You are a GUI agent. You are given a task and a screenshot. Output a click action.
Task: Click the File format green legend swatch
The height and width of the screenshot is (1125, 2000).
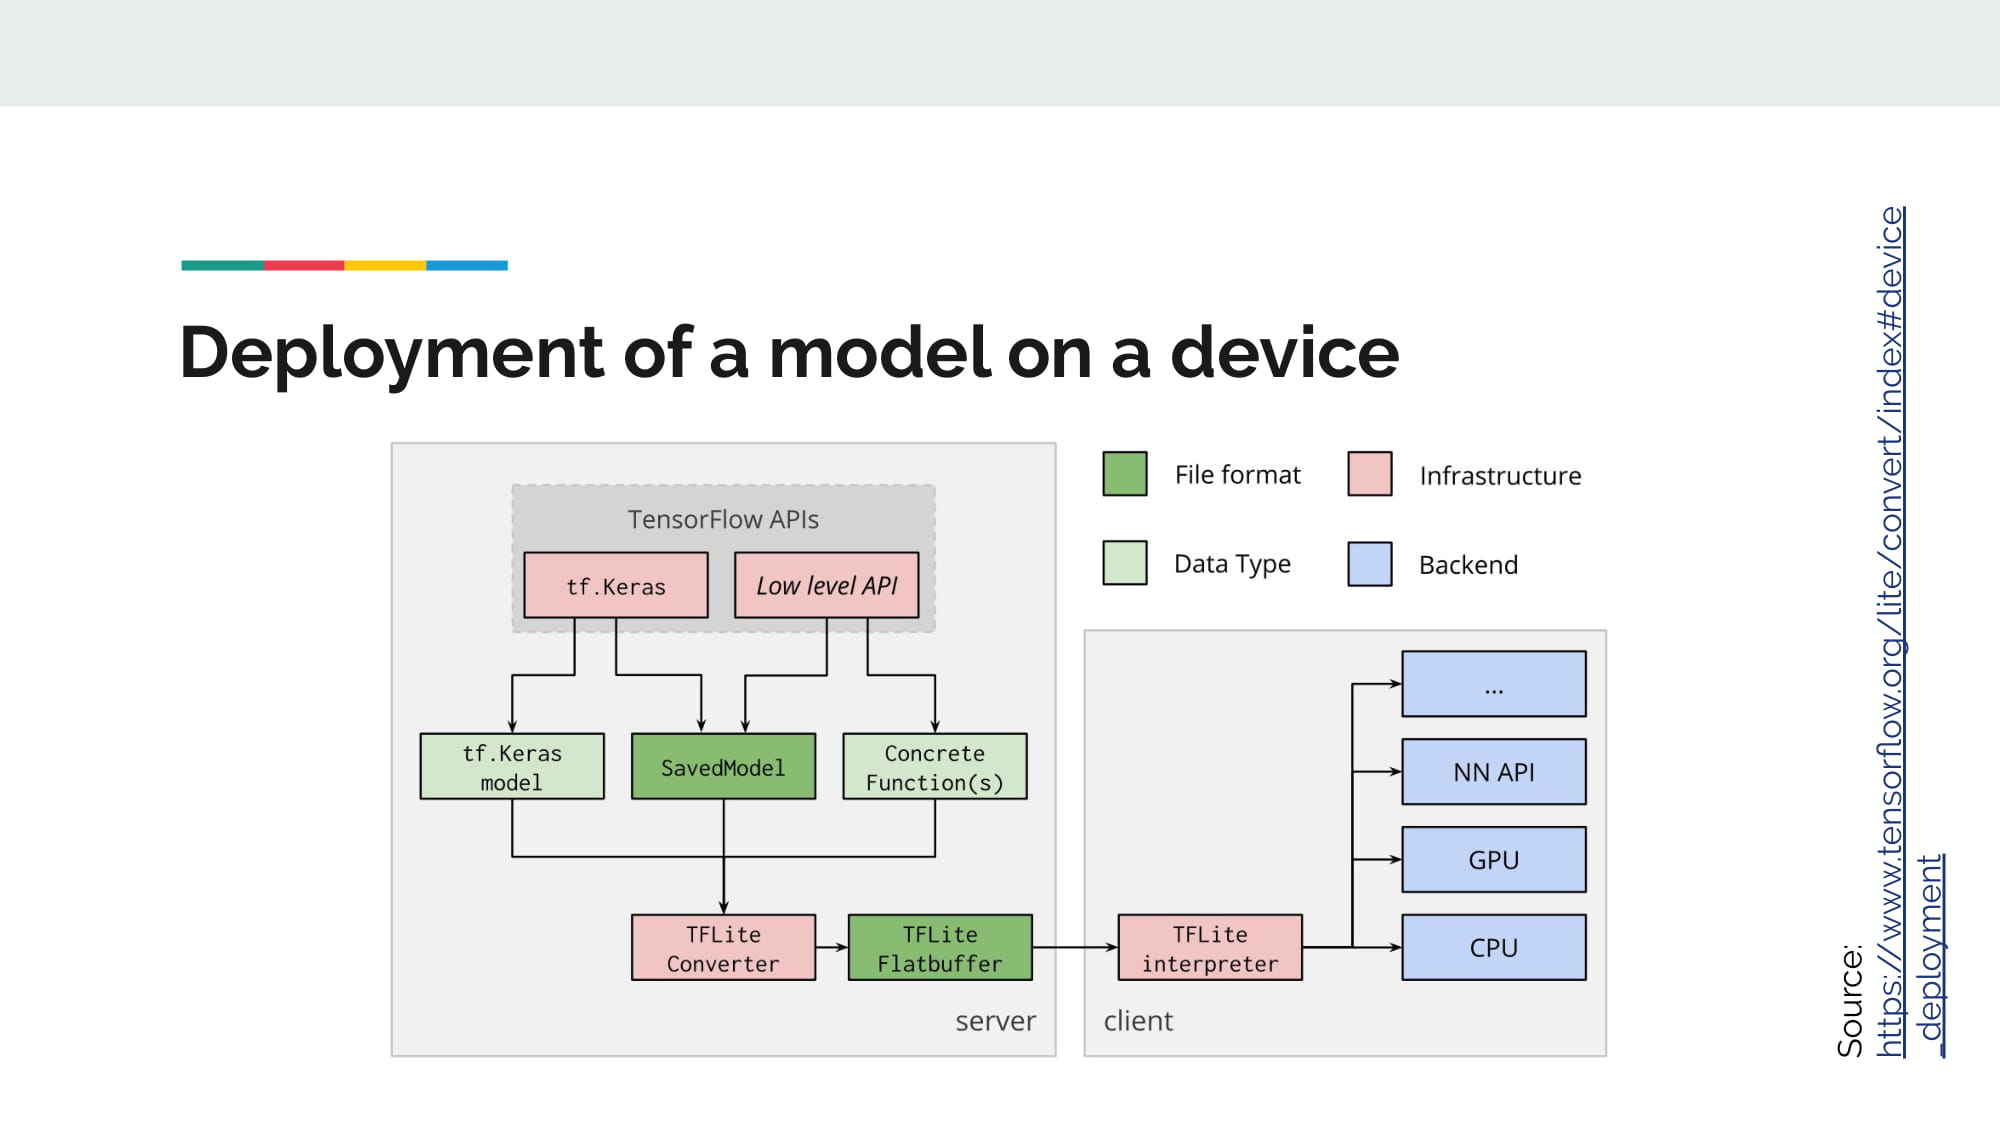coord(1124,474)
